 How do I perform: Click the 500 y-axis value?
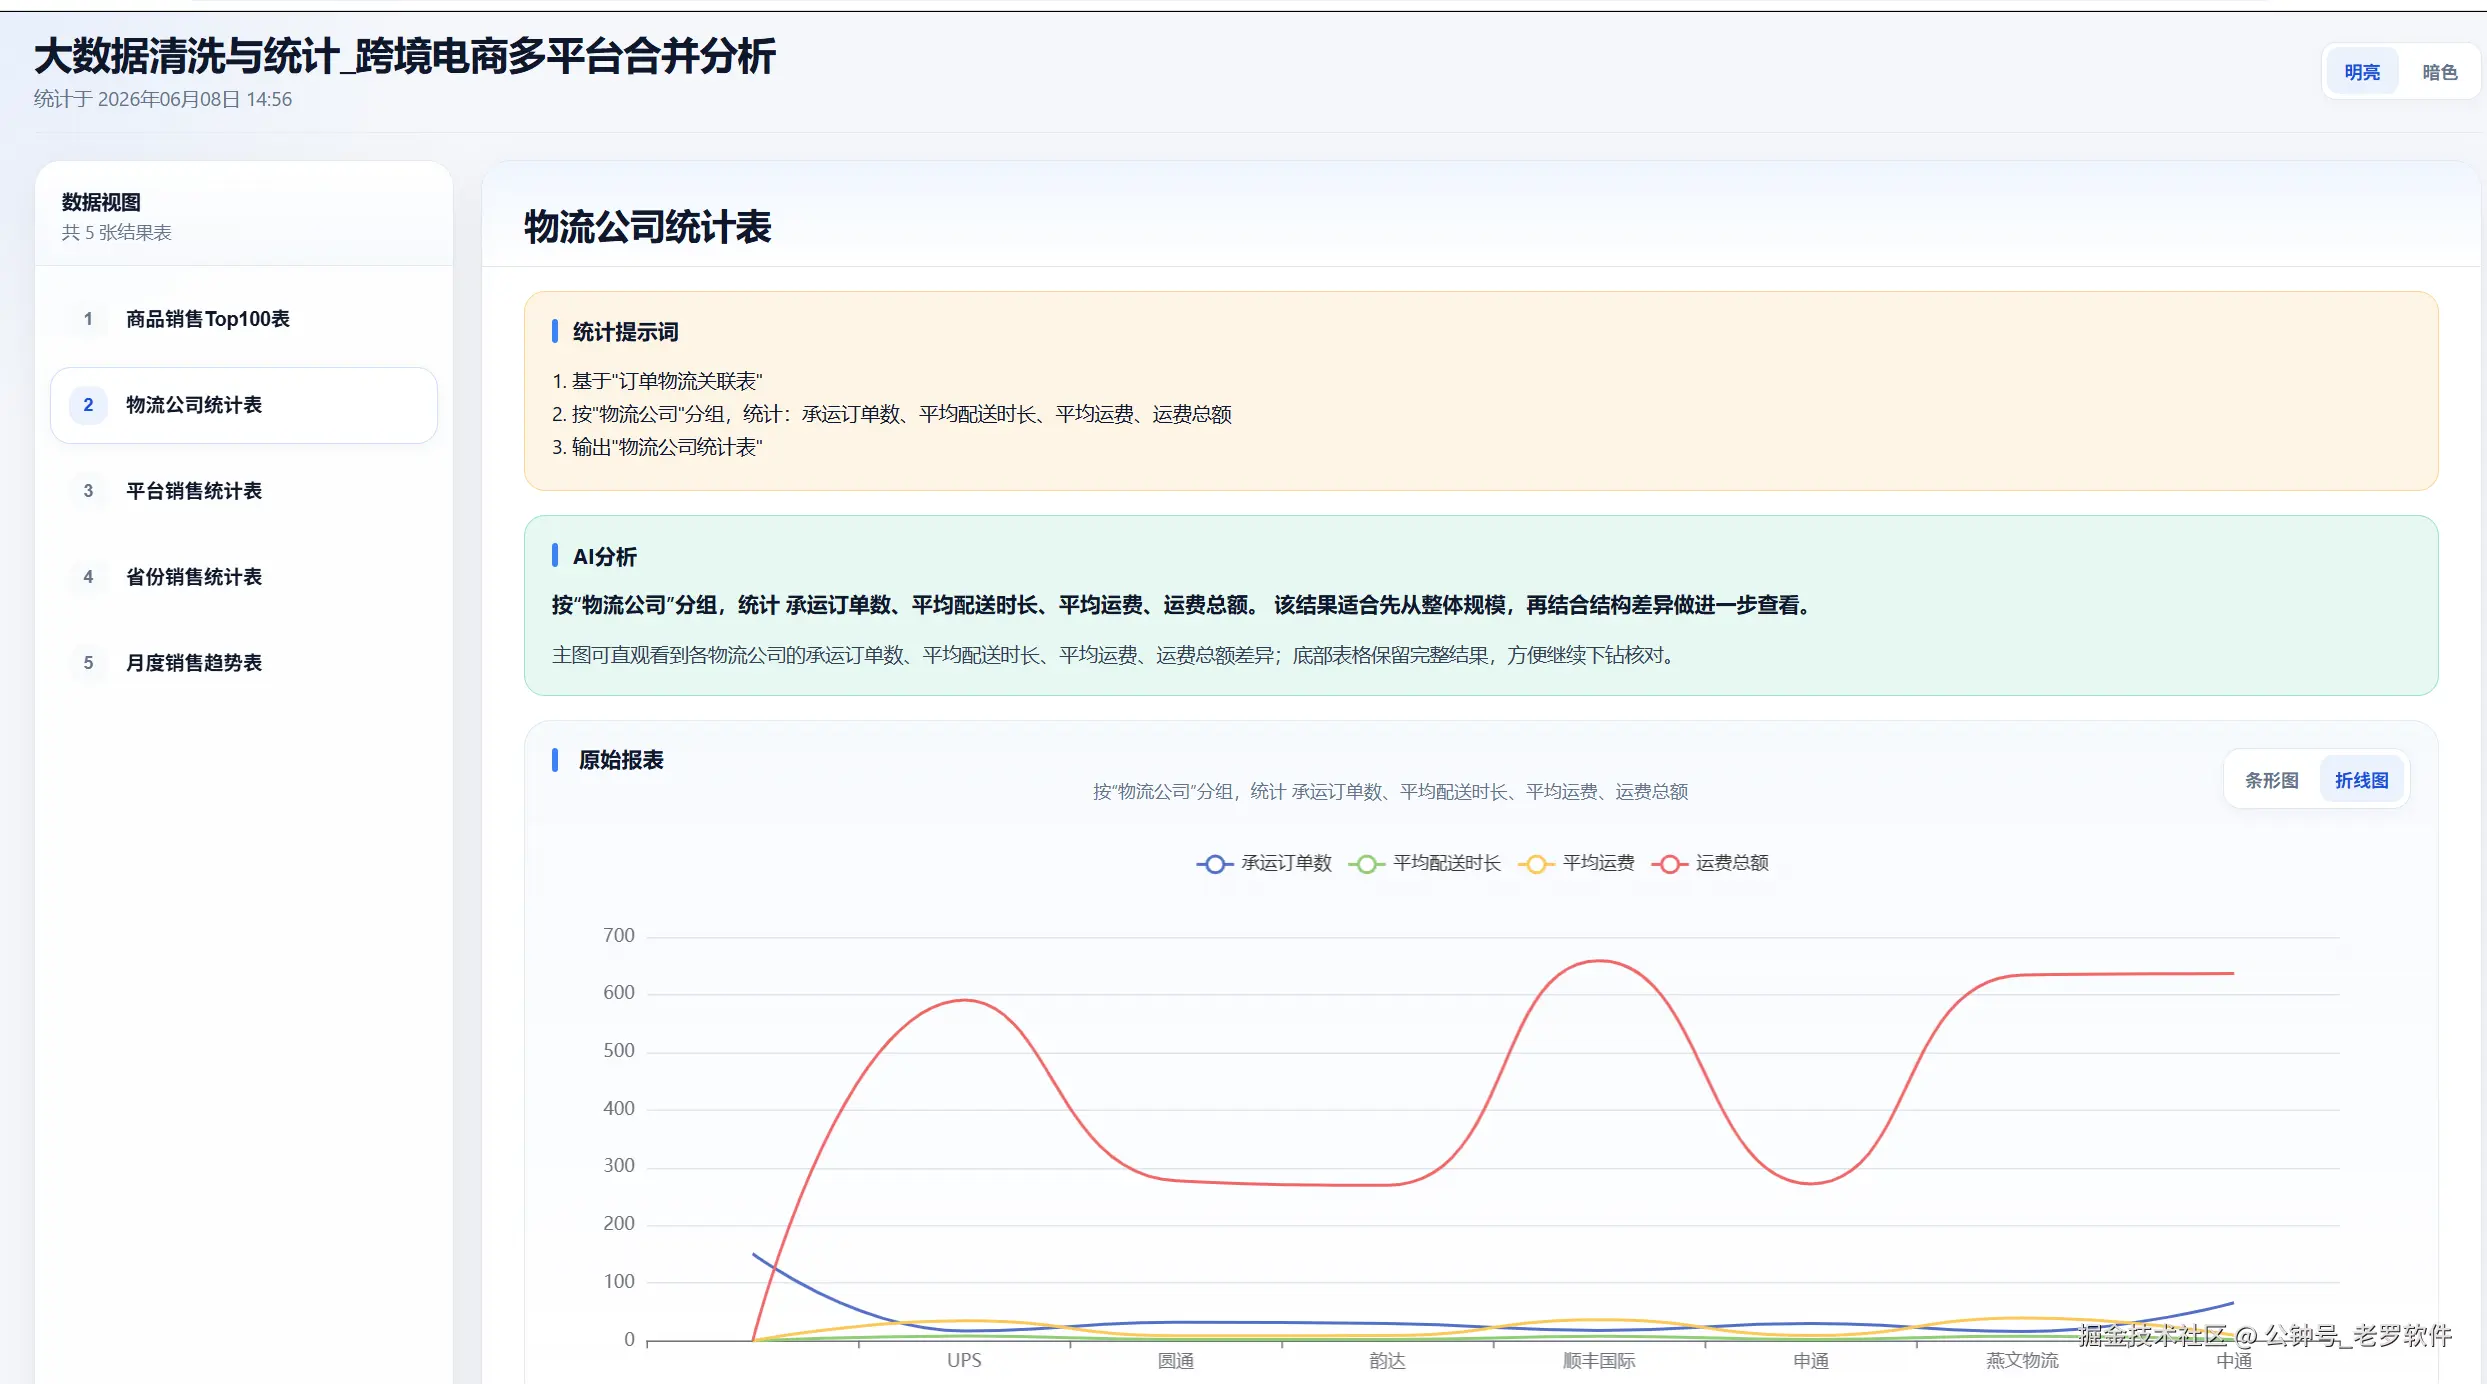619,1050
